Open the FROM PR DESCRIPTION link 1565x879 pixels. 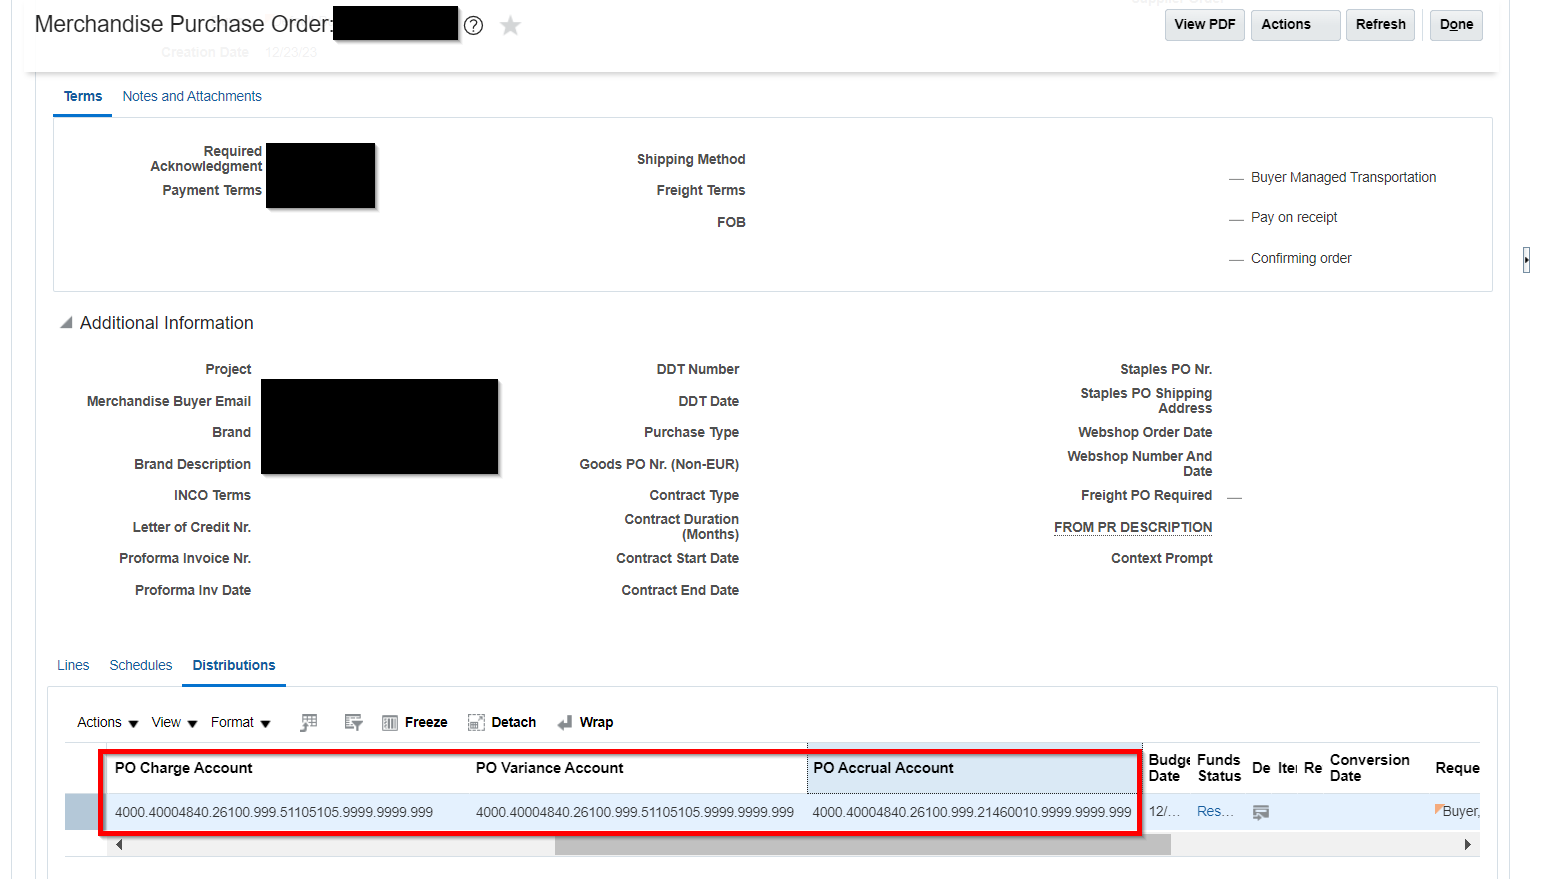[x=1132, y=527]
